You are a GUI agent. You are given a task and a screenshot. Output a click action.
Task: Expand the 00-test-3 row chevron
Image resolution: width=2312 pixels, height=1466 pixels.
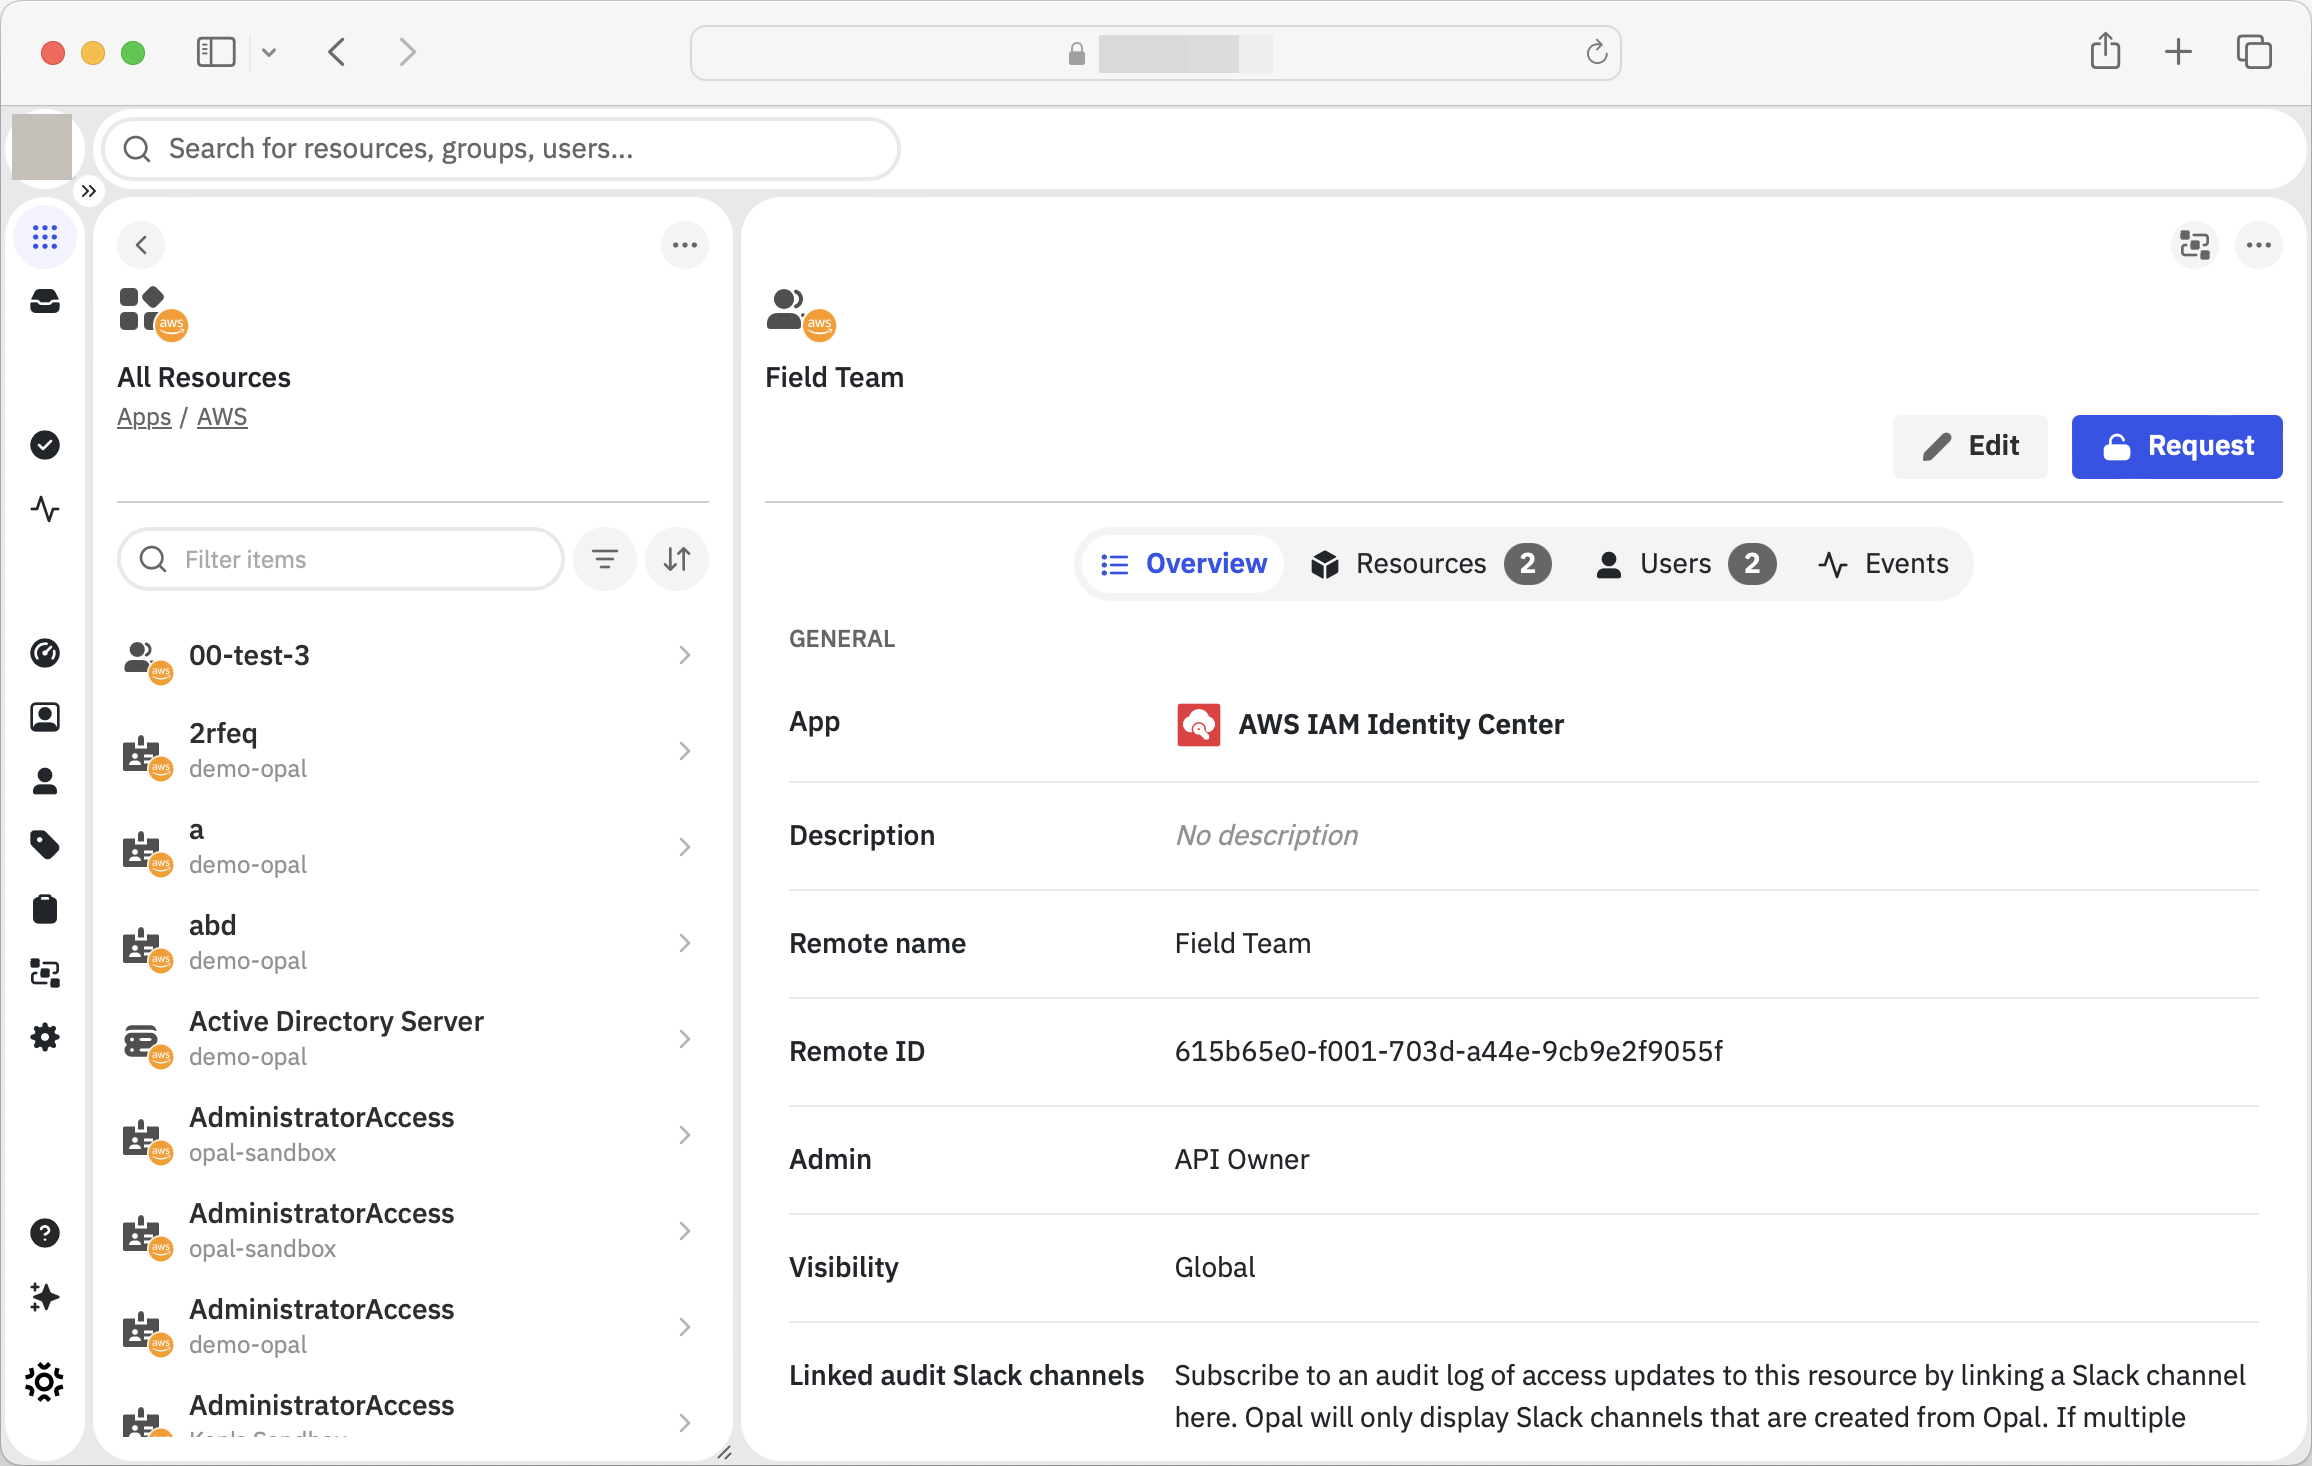tap(685, 655)
